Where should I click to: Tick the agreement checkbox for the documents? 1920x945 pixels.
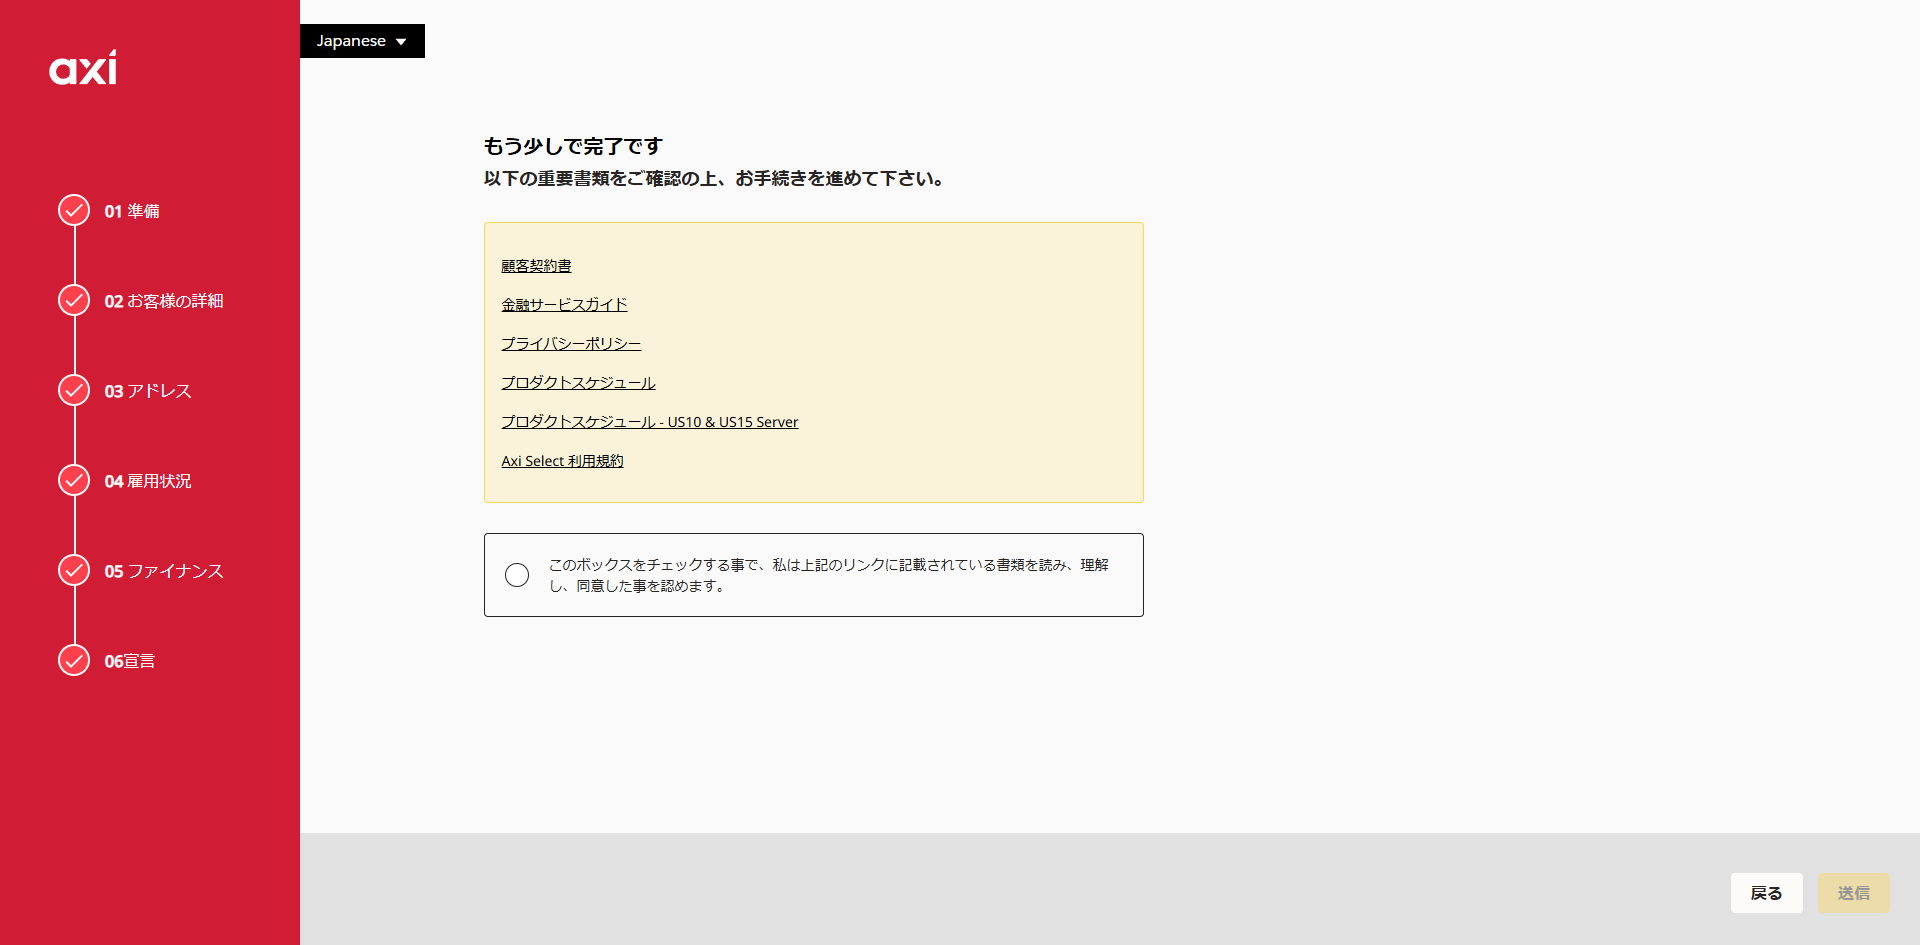point(517,575)
